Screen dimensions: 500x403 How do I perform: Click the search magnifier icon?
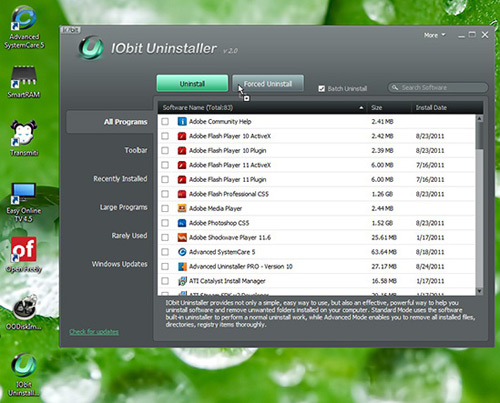point(395,87)
